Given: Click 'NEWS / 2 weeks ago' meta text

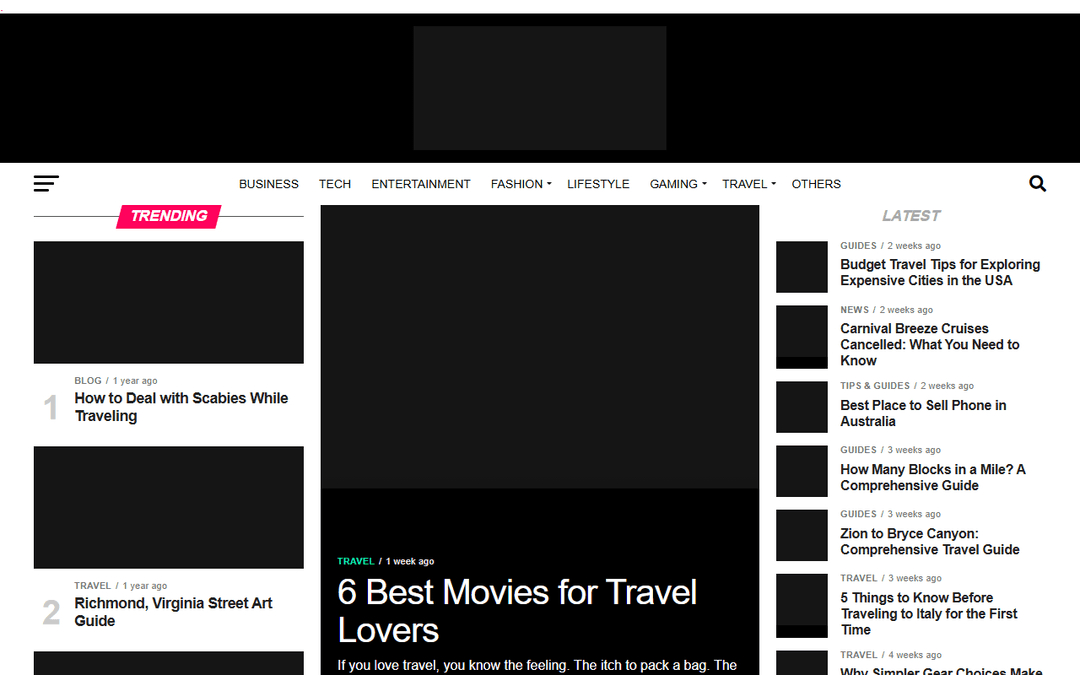Looking at the screenshot, I should pos(886,310).
